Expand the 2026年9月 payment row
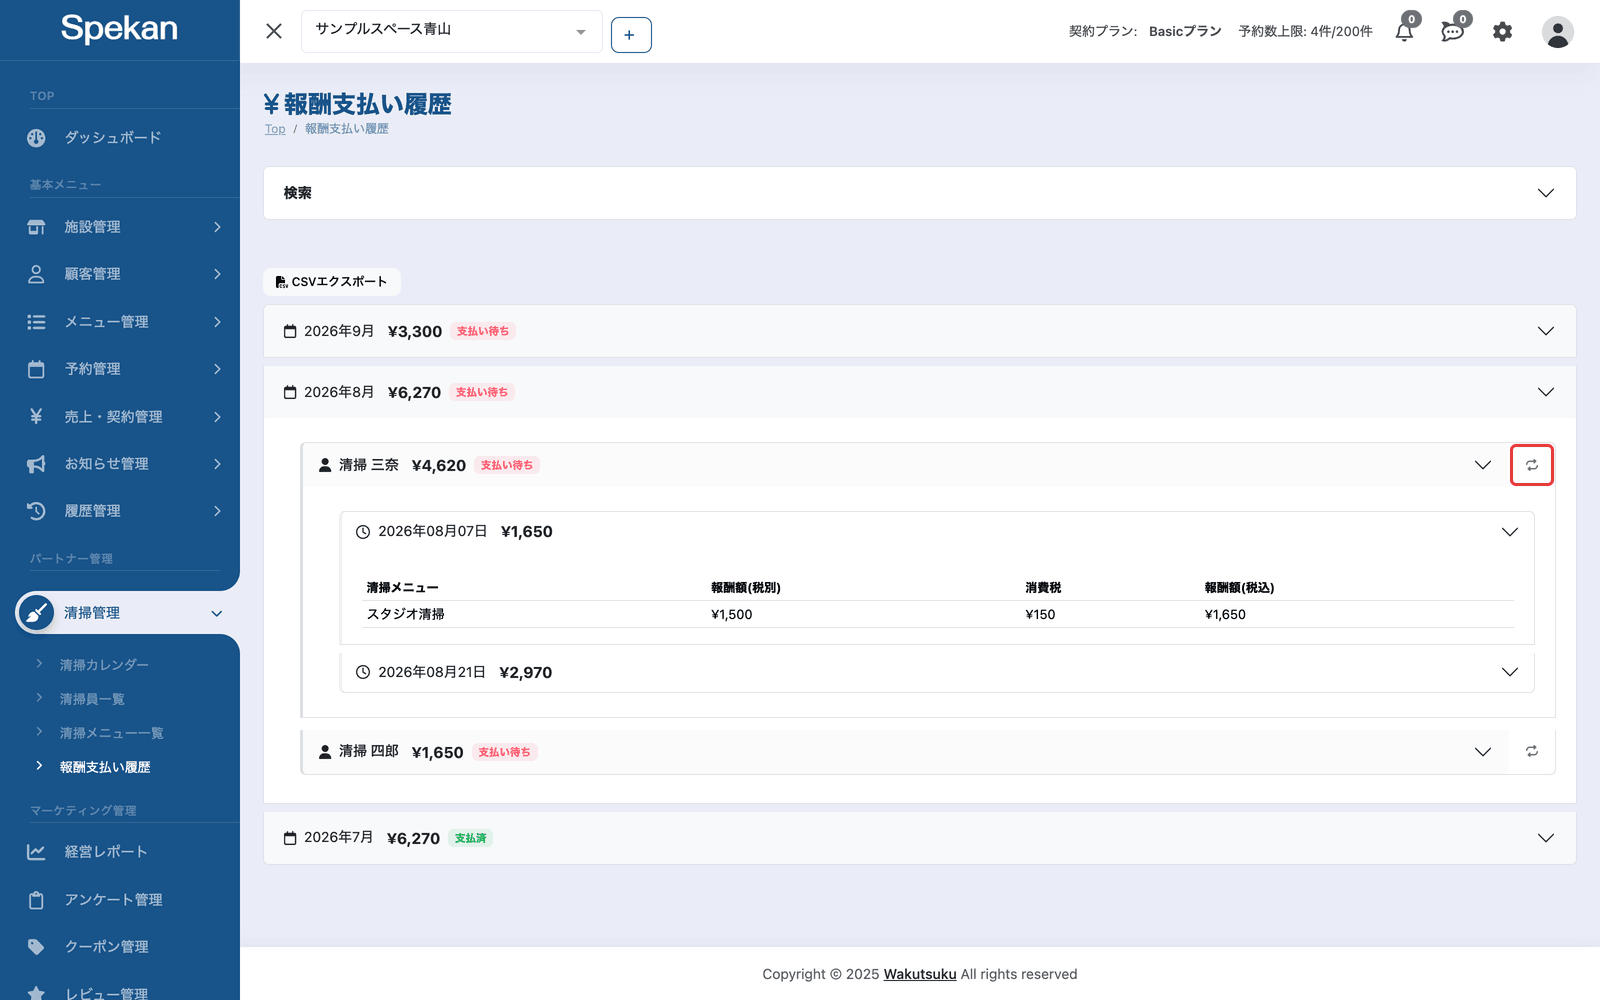This screenshot has height=1000, width=1600. click(x=919, y=331)
